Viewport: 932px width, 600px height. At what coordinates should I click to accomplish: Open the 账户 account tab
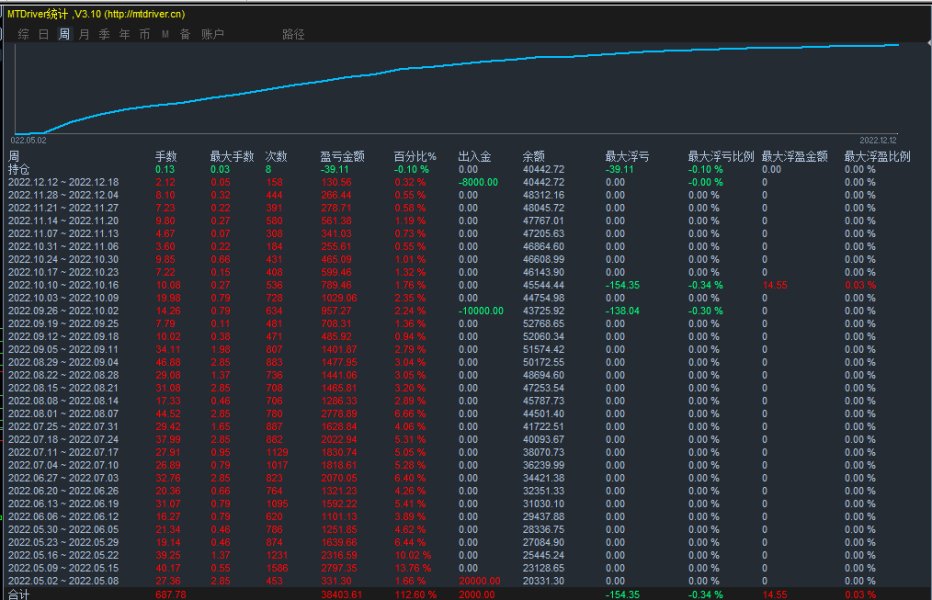[212, 34]
